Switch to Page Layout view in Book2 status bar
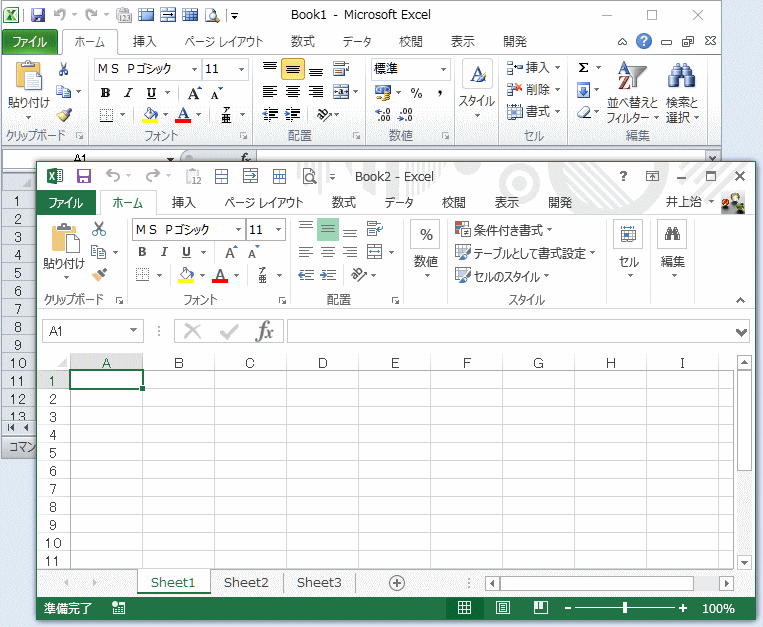 (x=503, y=608)
